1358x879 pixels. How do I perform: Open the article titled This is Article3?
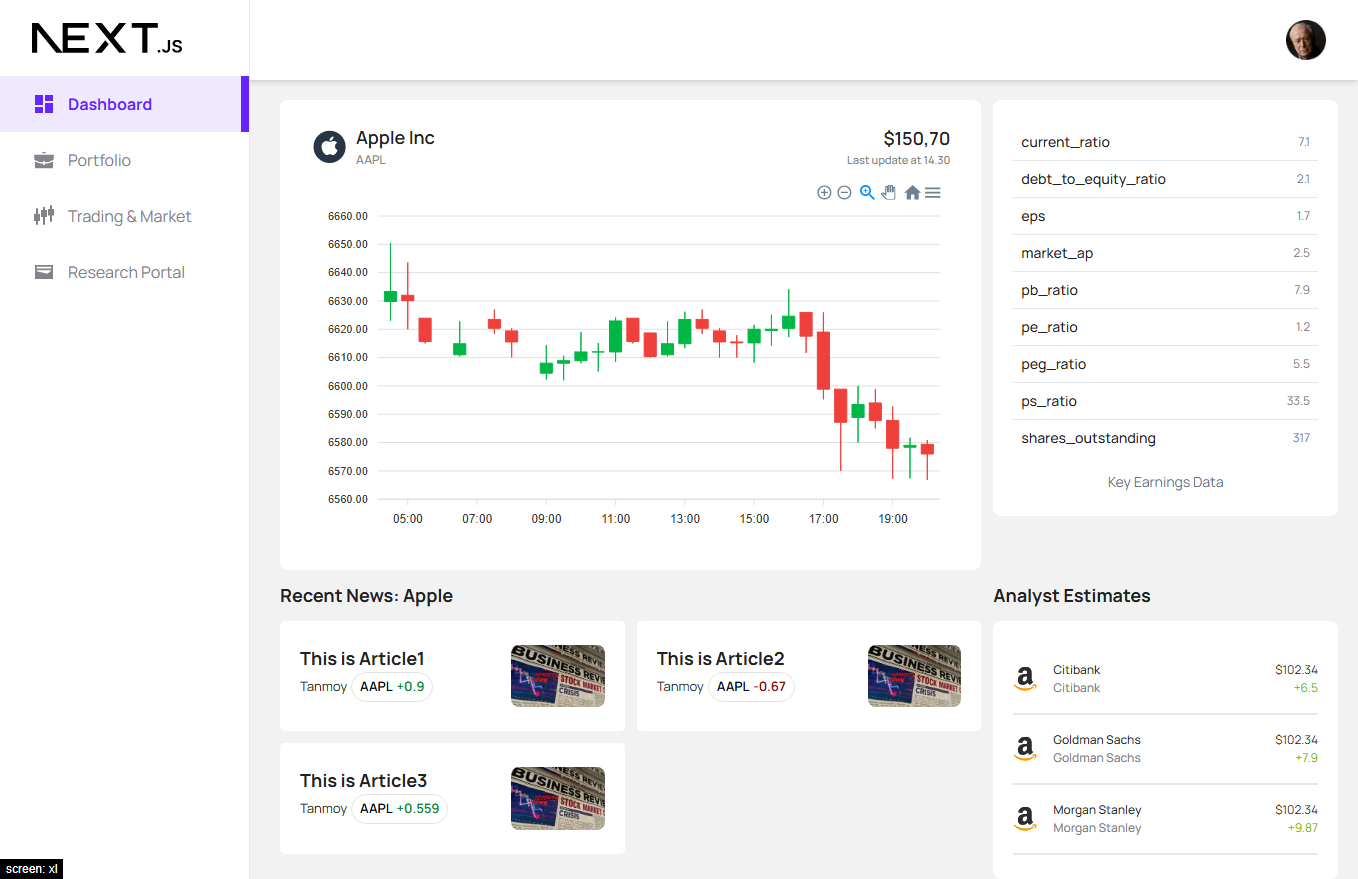pyautogui.click(x=363, y=780)
